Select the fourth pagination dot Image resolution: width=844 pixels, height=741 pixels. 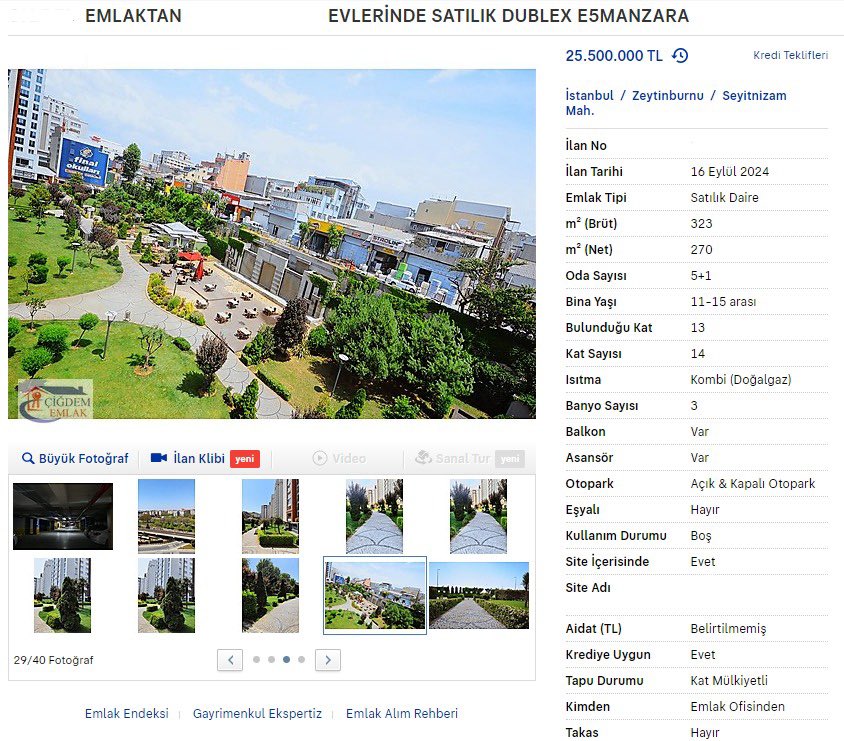pyautogui.click(x=301, y=660)
